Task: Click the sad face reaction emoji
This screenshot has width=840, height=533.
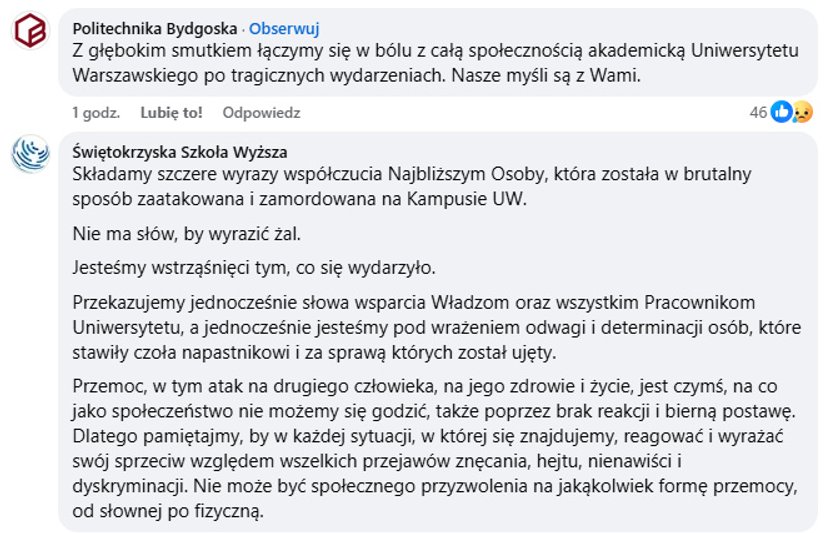Action: 802,112
